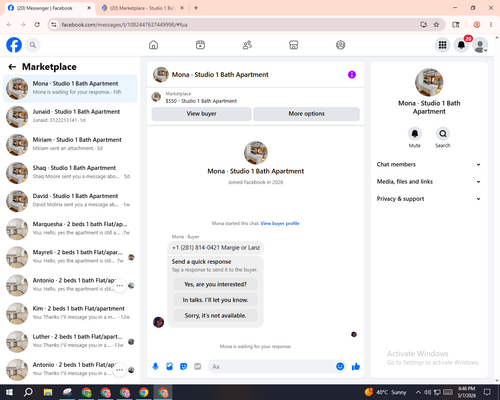Screen dimensions: 500x400
Task: Send quick reply 'Yes, are you interested?'
Action: [x=215, y=284]
